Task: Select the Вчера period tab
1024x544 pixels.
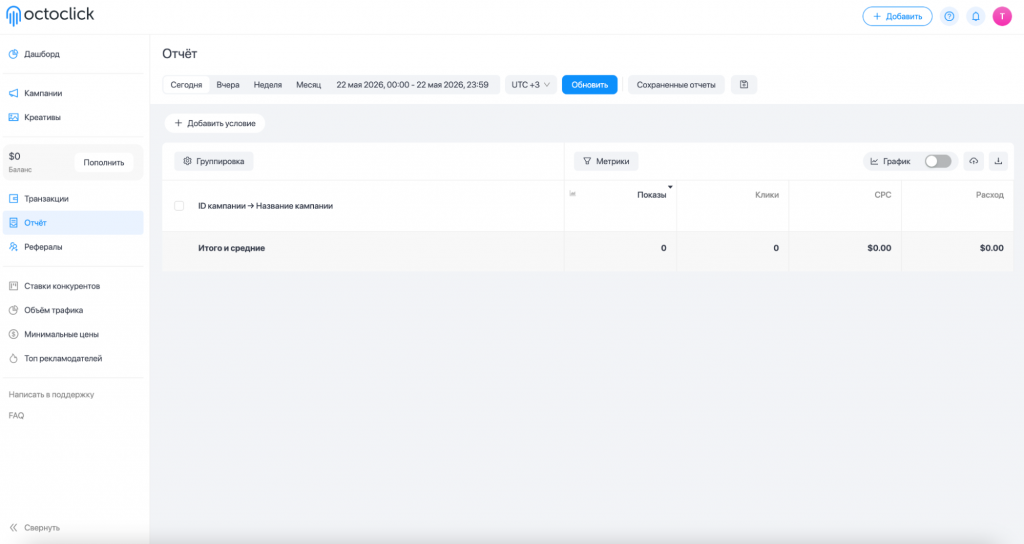Action: click(x=228, y=84)
